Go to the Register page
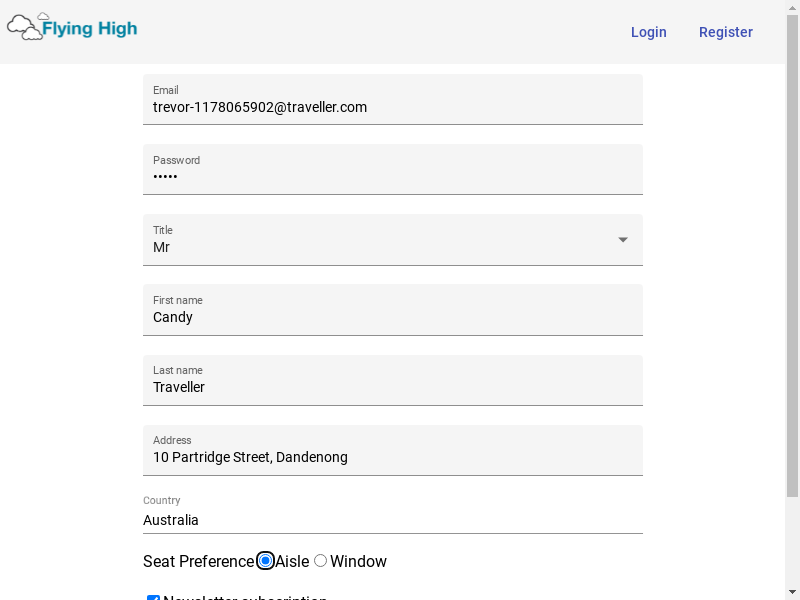This screenshot has width=800, height=600. 725,32
